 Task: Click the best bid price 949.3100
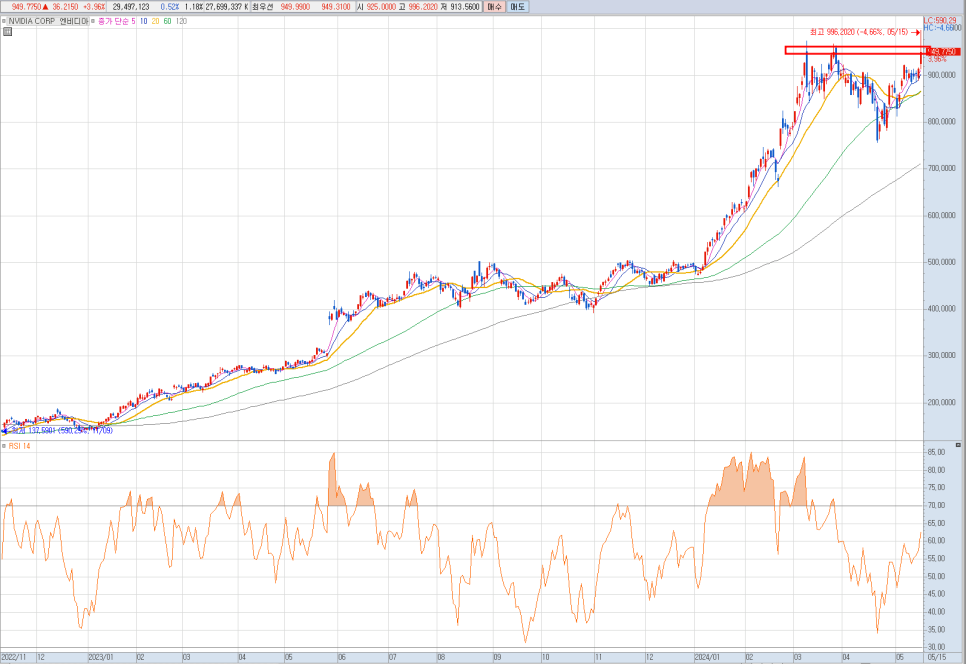click(336, 7)
